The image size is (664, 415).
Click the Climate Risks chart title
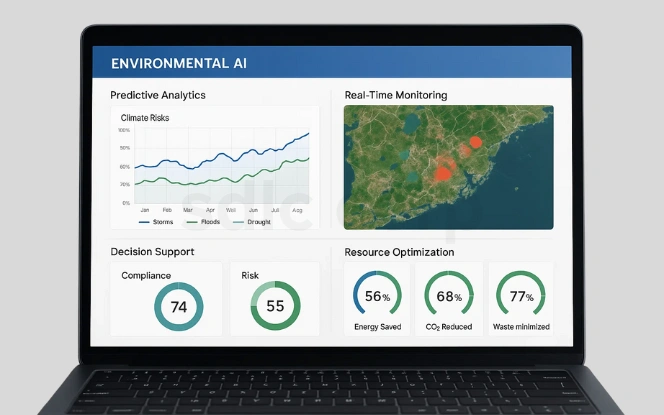tap(146, 118)
